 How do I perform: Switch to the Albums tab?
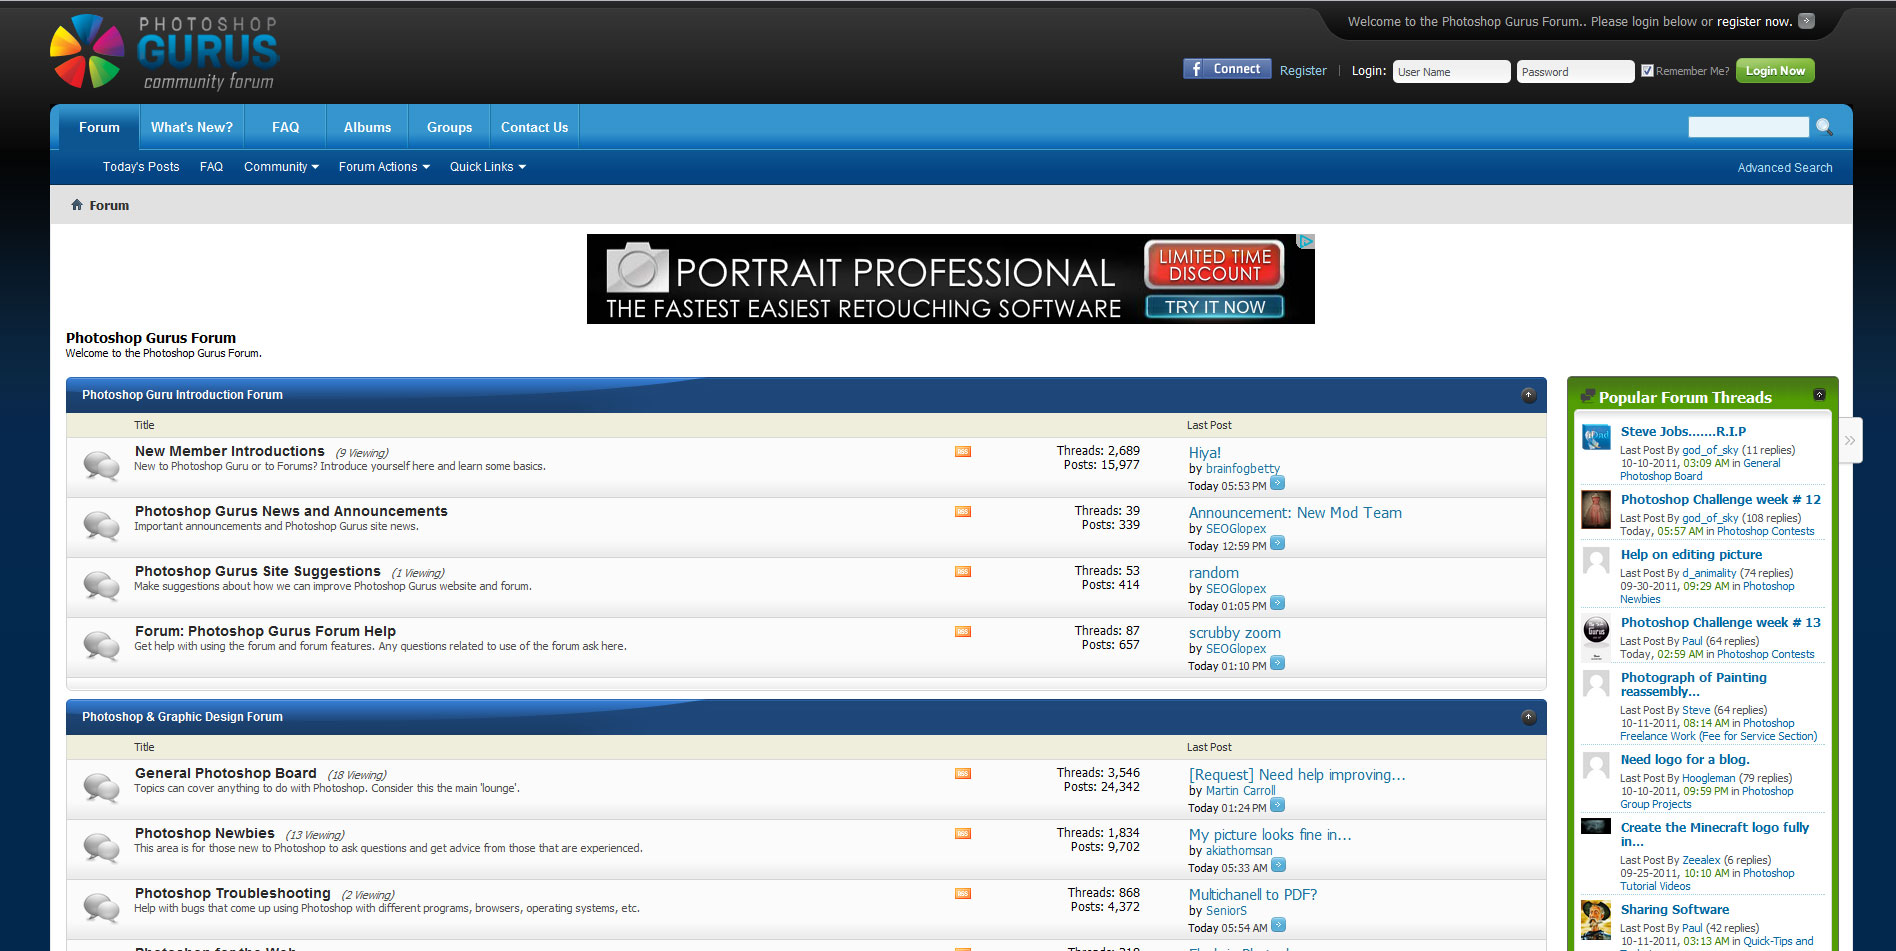point(367,127)
